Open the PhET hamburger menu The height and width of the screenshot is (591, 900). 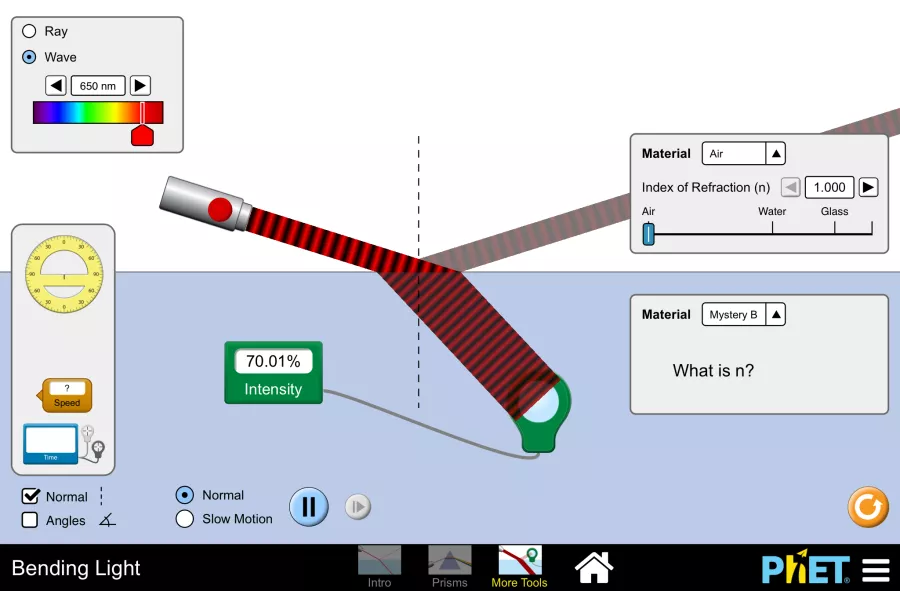click(876, 570)
